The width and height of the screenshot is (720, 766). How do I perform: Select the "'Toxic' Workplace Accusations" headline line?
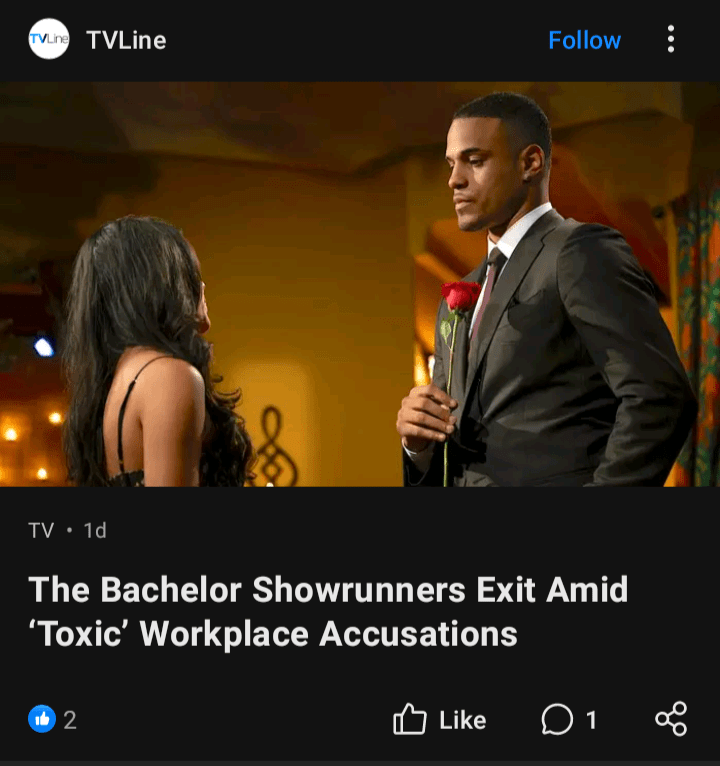pos(273,634)
